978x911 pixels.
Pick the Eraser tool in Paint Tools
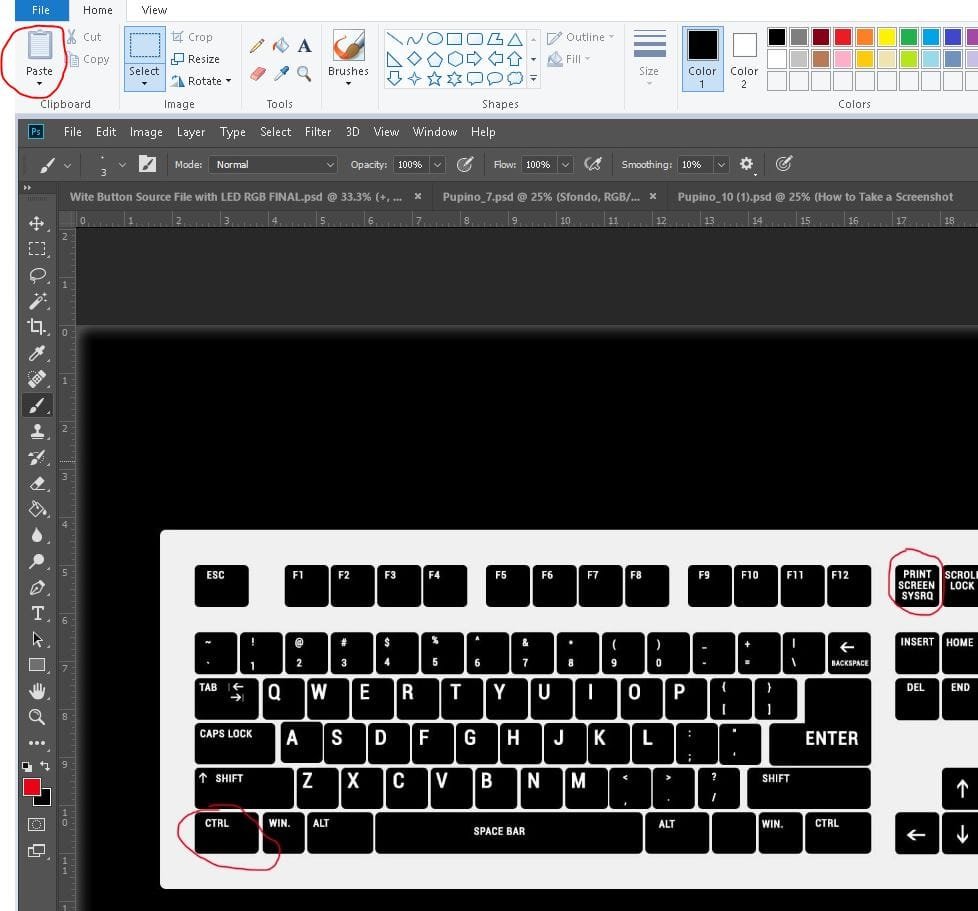[258, 74]
